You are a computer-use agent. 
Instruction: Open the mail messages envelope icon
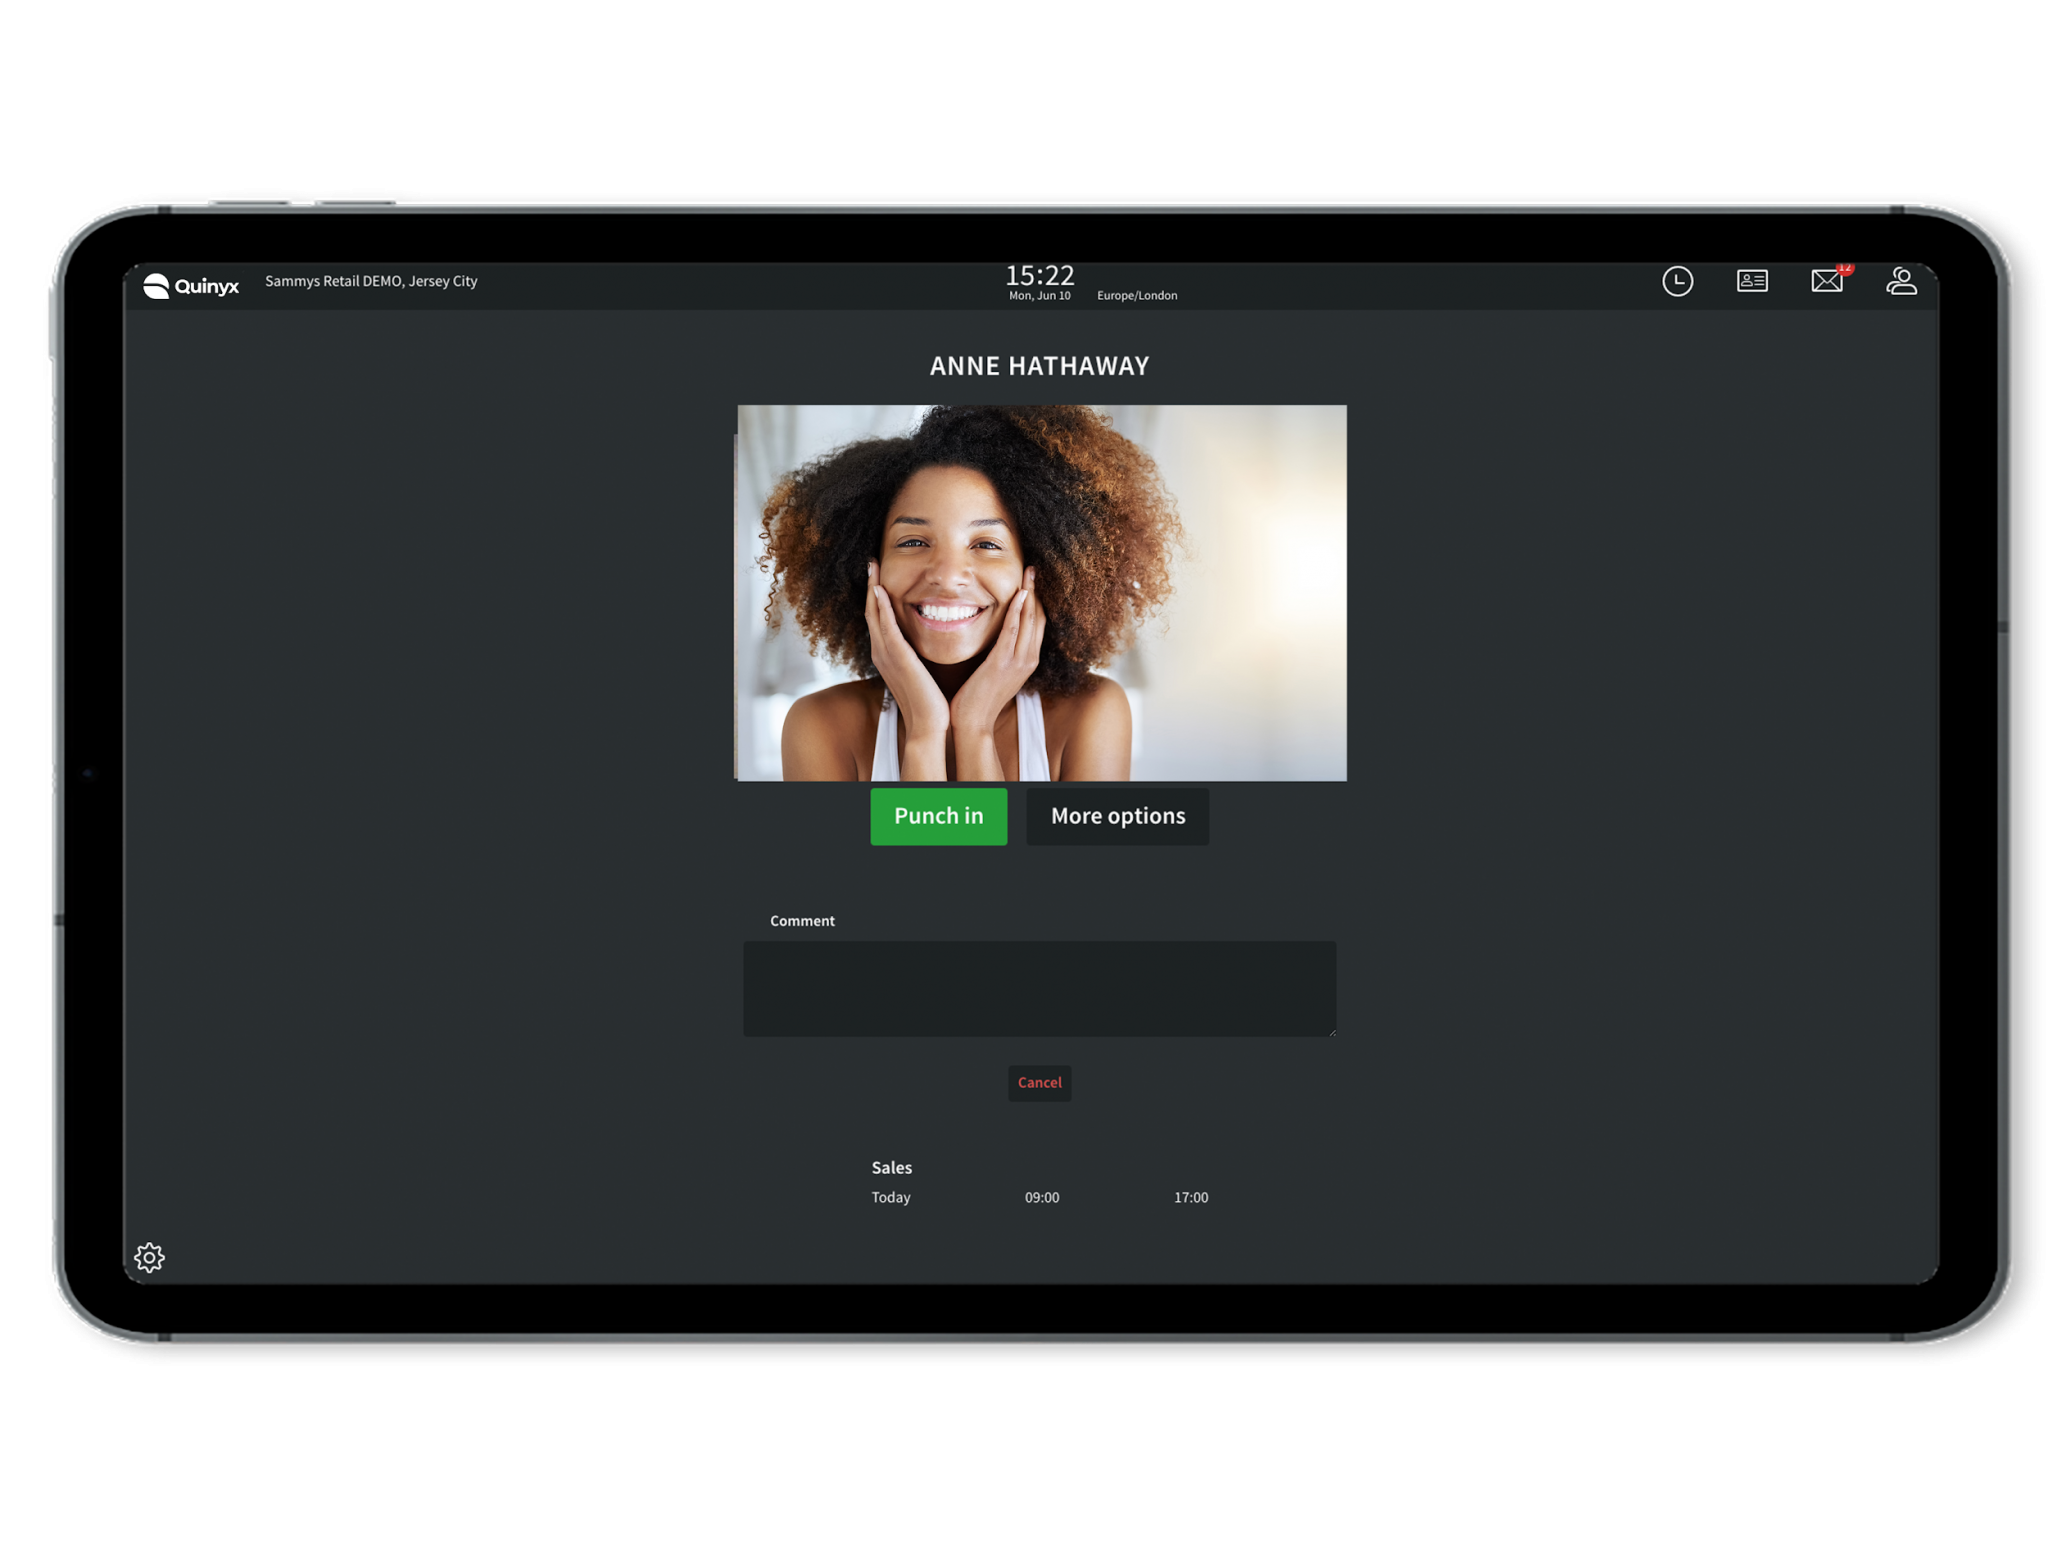(1826, 282)
